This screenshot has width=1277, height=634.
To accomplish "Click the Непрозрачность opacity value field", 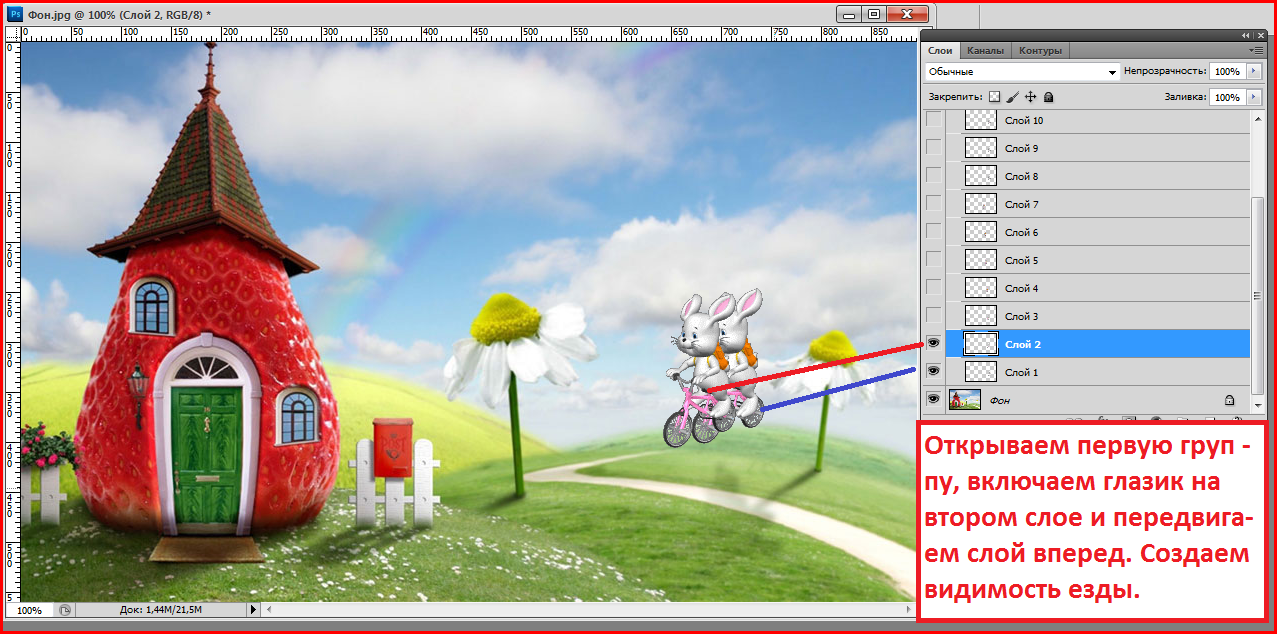I will click(1227, 72).
